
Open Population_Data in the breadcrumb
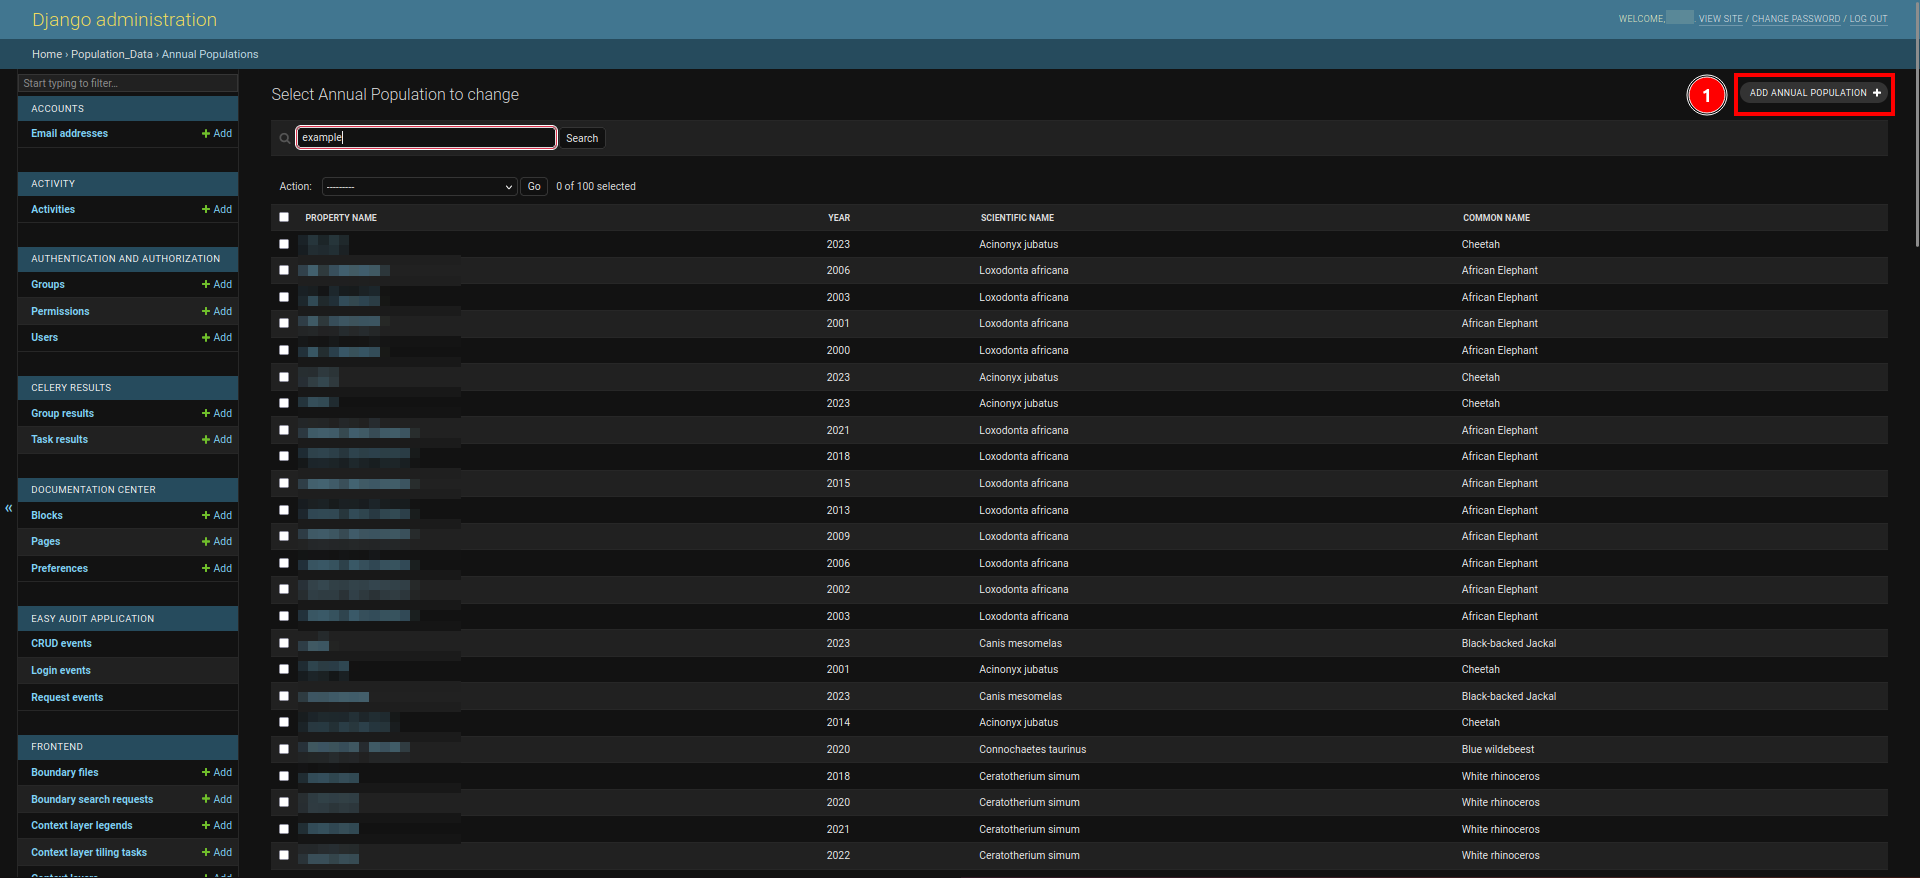coord(112,54)
